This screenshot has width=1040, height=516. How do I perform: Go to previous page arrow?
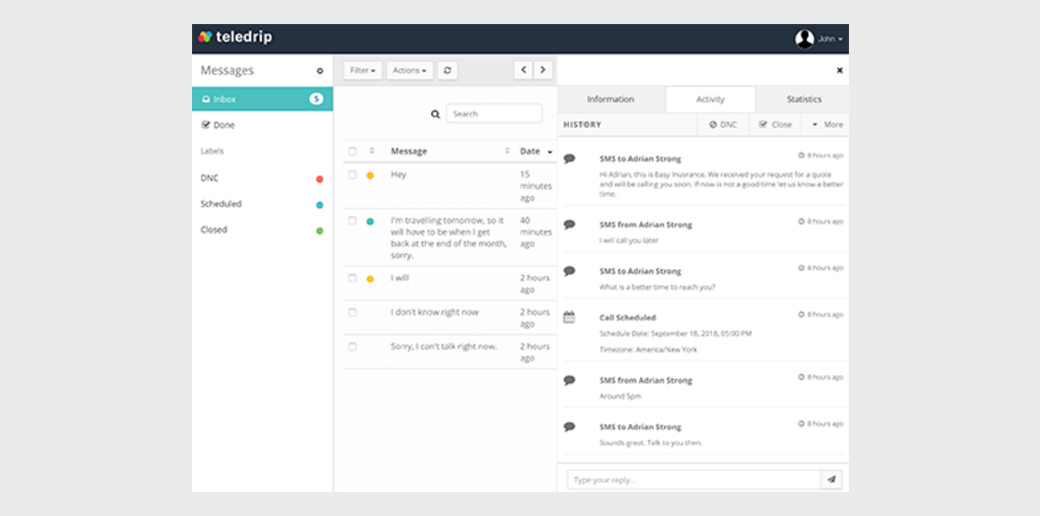(523, 70)
